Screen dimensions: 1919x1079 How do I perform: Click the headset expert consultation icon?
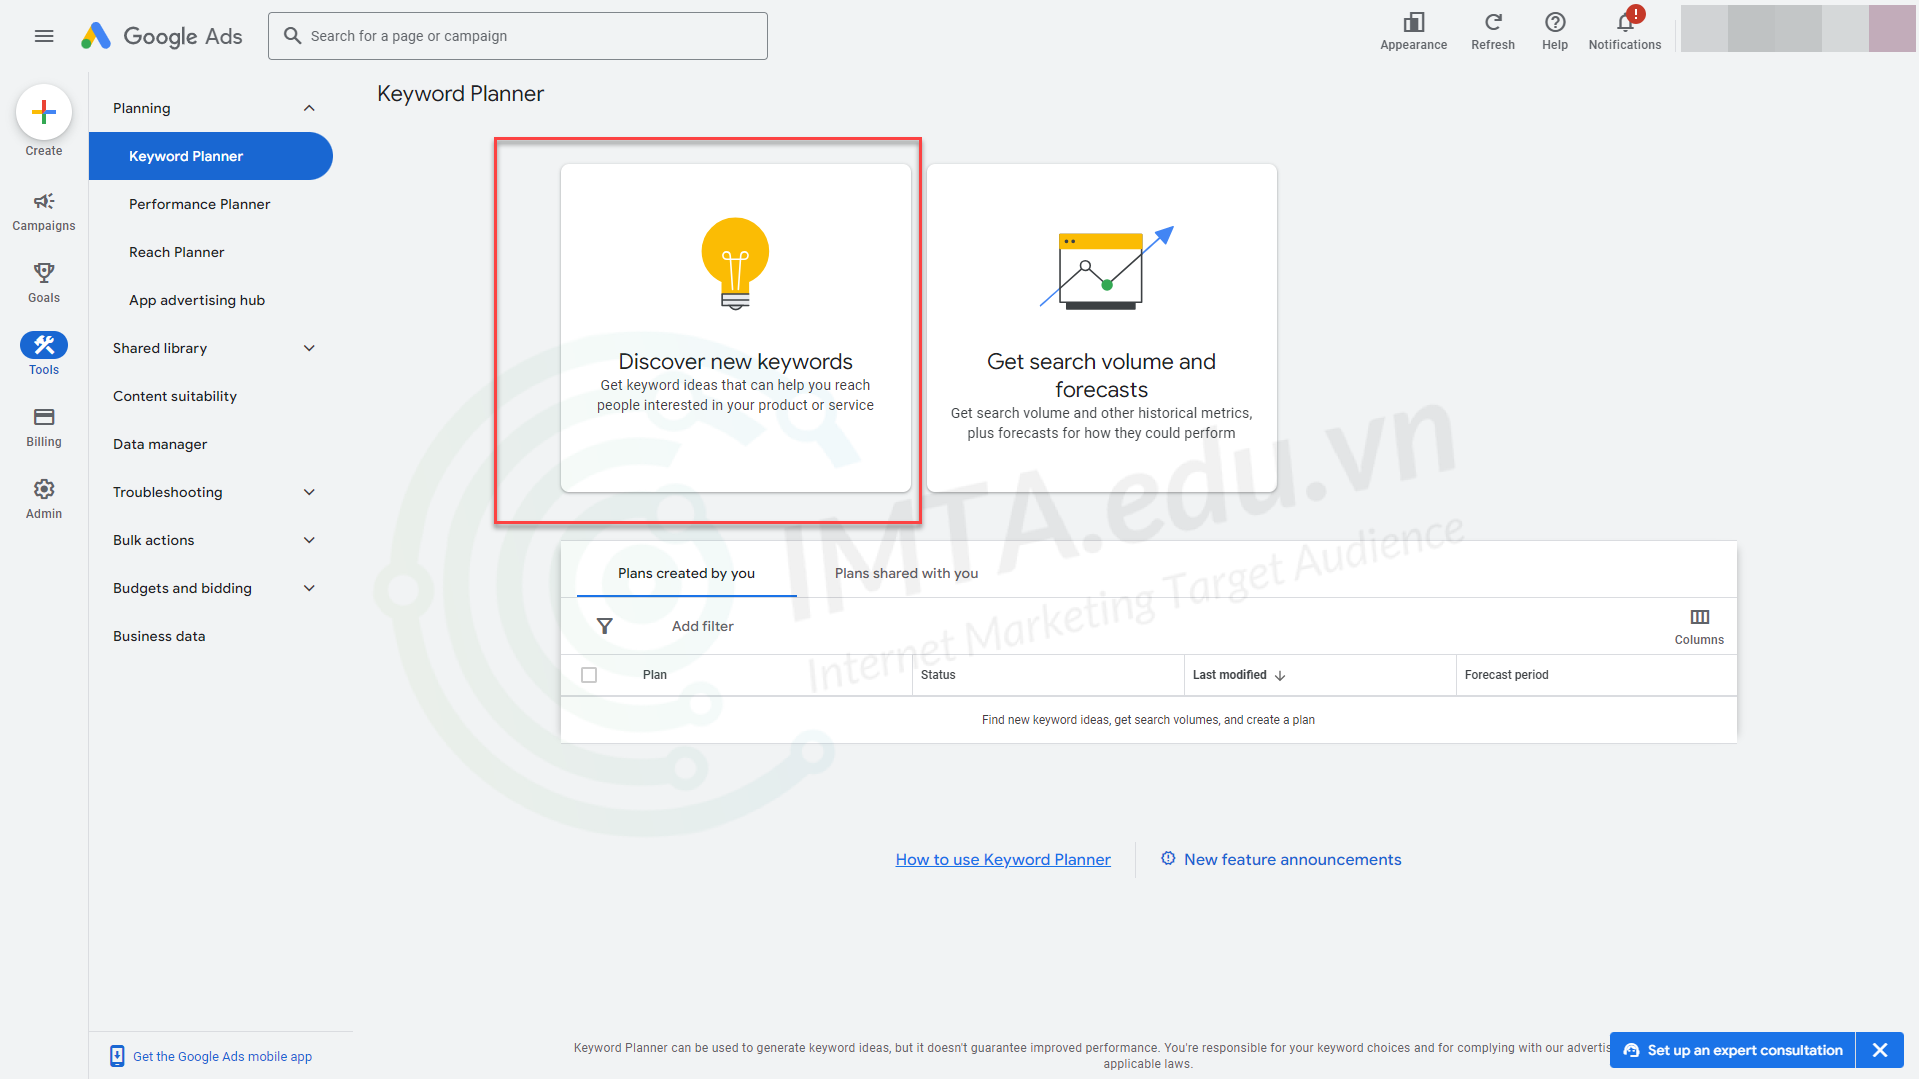tap(1631, 1050)
